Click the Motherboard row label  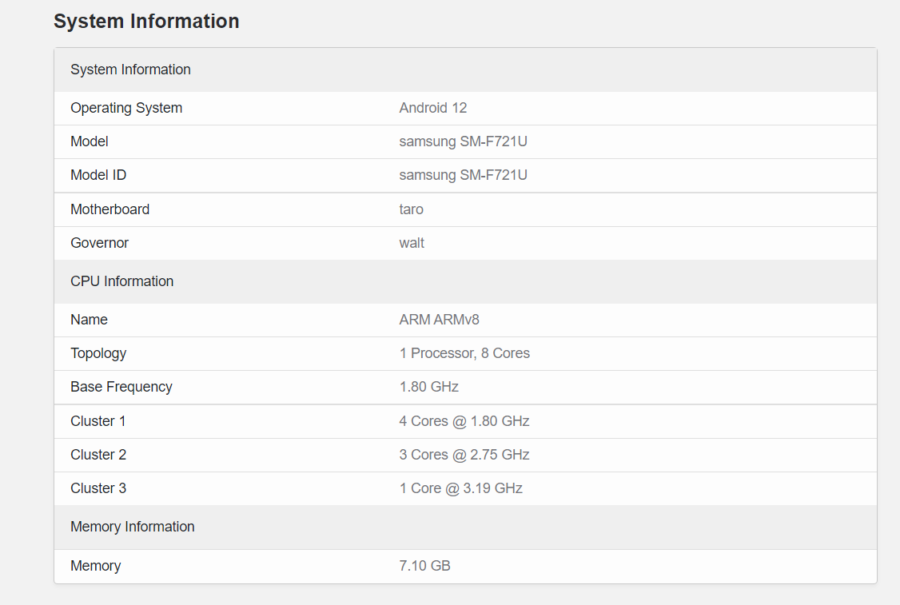click(x=110, y=209)
